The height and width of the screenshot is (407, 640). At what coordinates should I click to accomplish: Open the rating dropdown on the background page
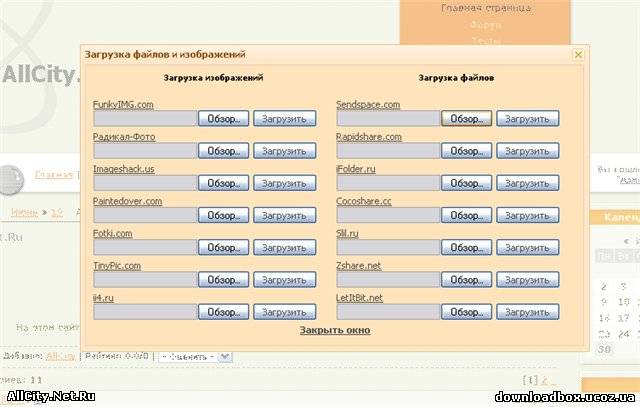point(195,357)
